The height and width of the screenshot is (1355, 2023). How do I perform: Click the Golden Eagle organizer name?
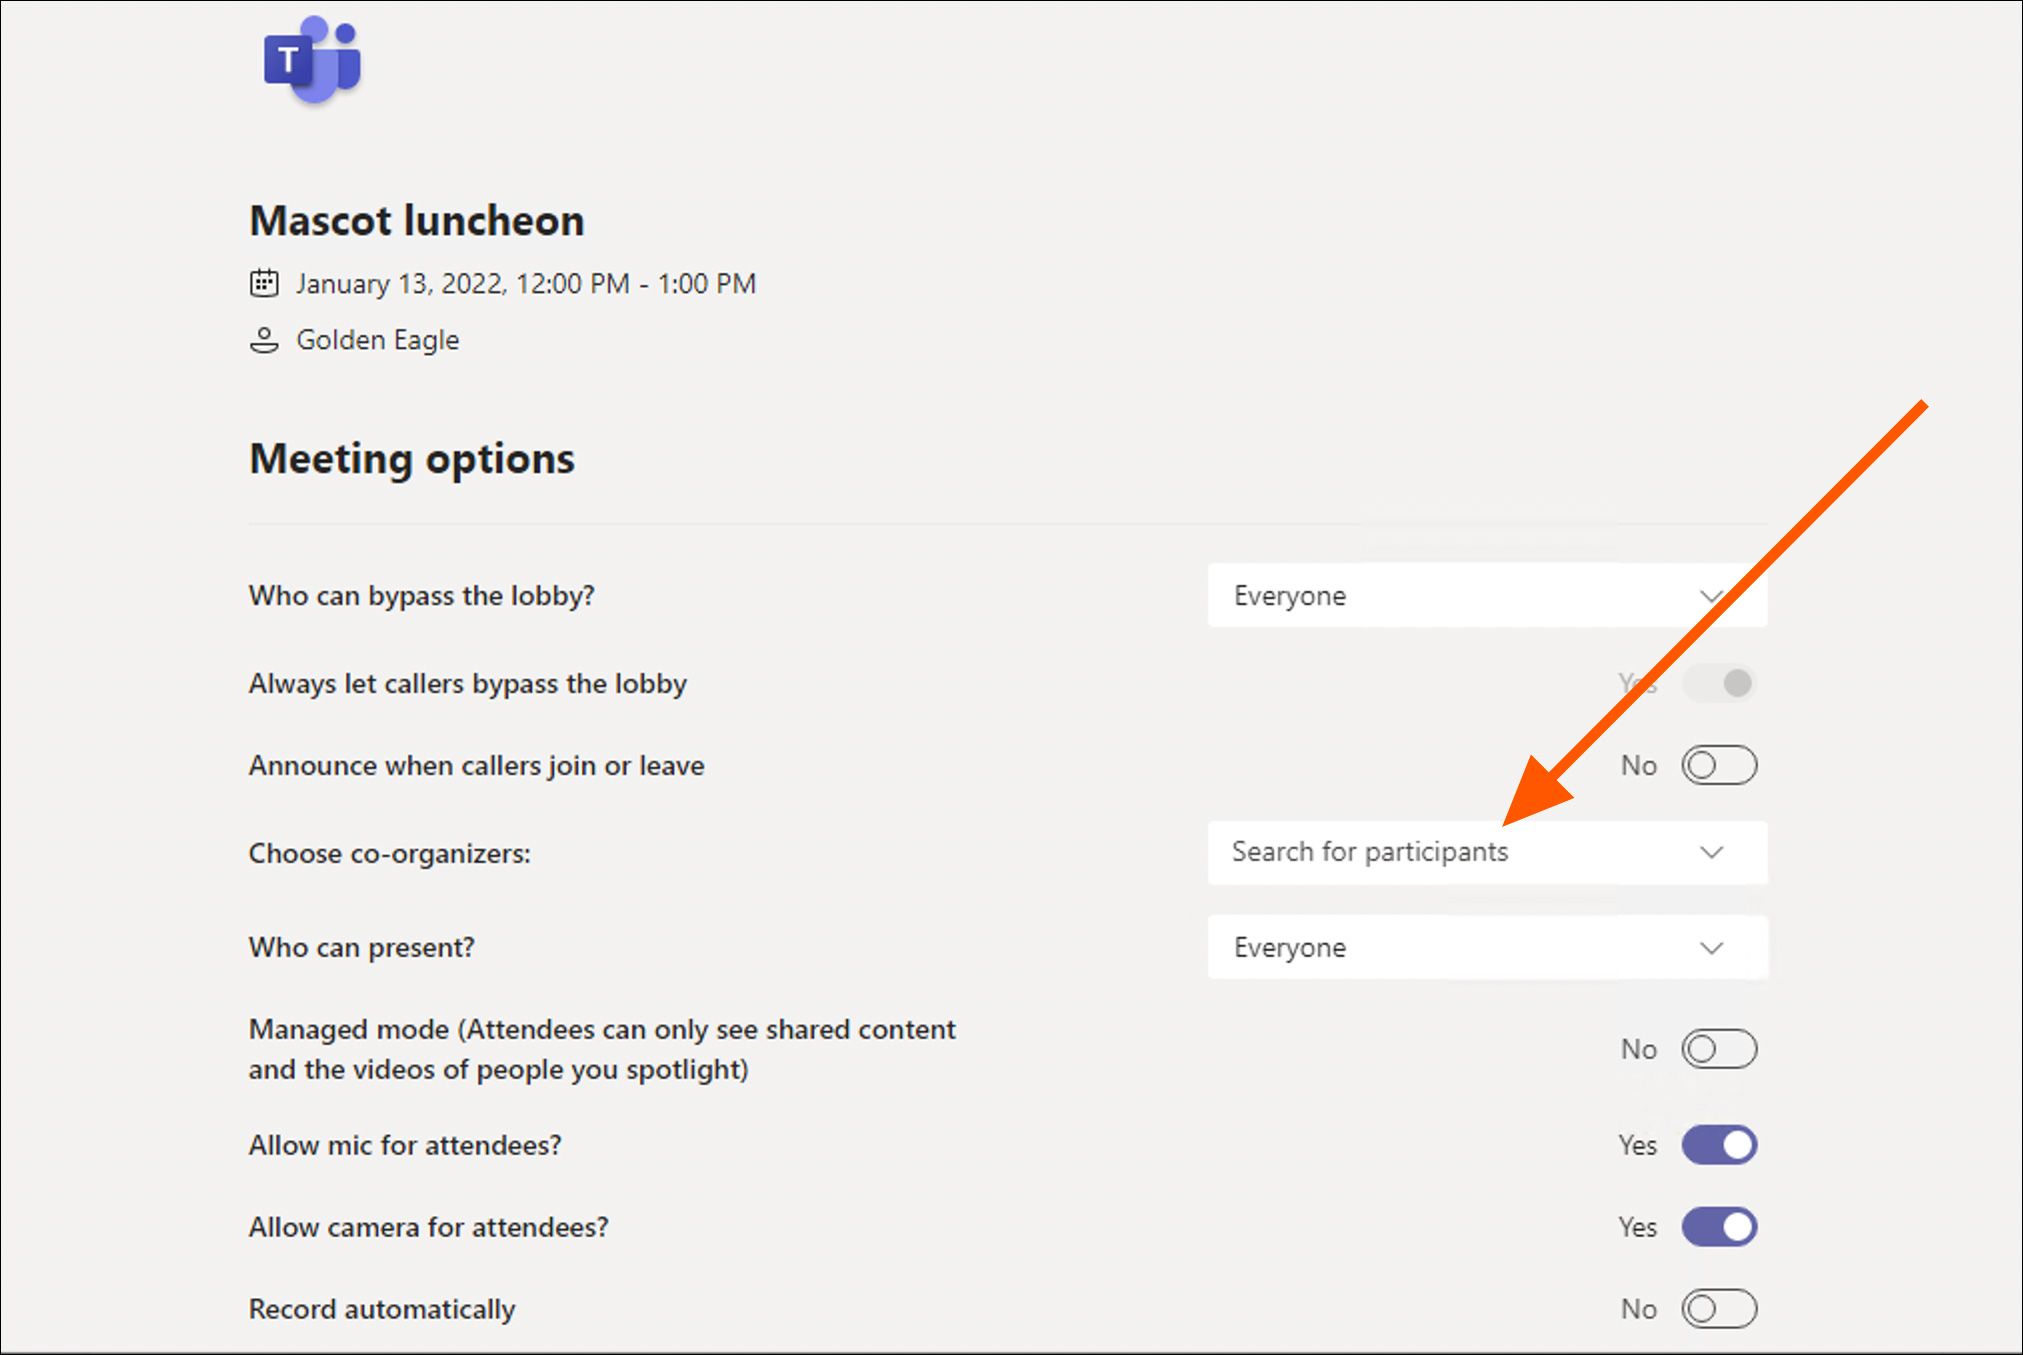click(378, 340)
